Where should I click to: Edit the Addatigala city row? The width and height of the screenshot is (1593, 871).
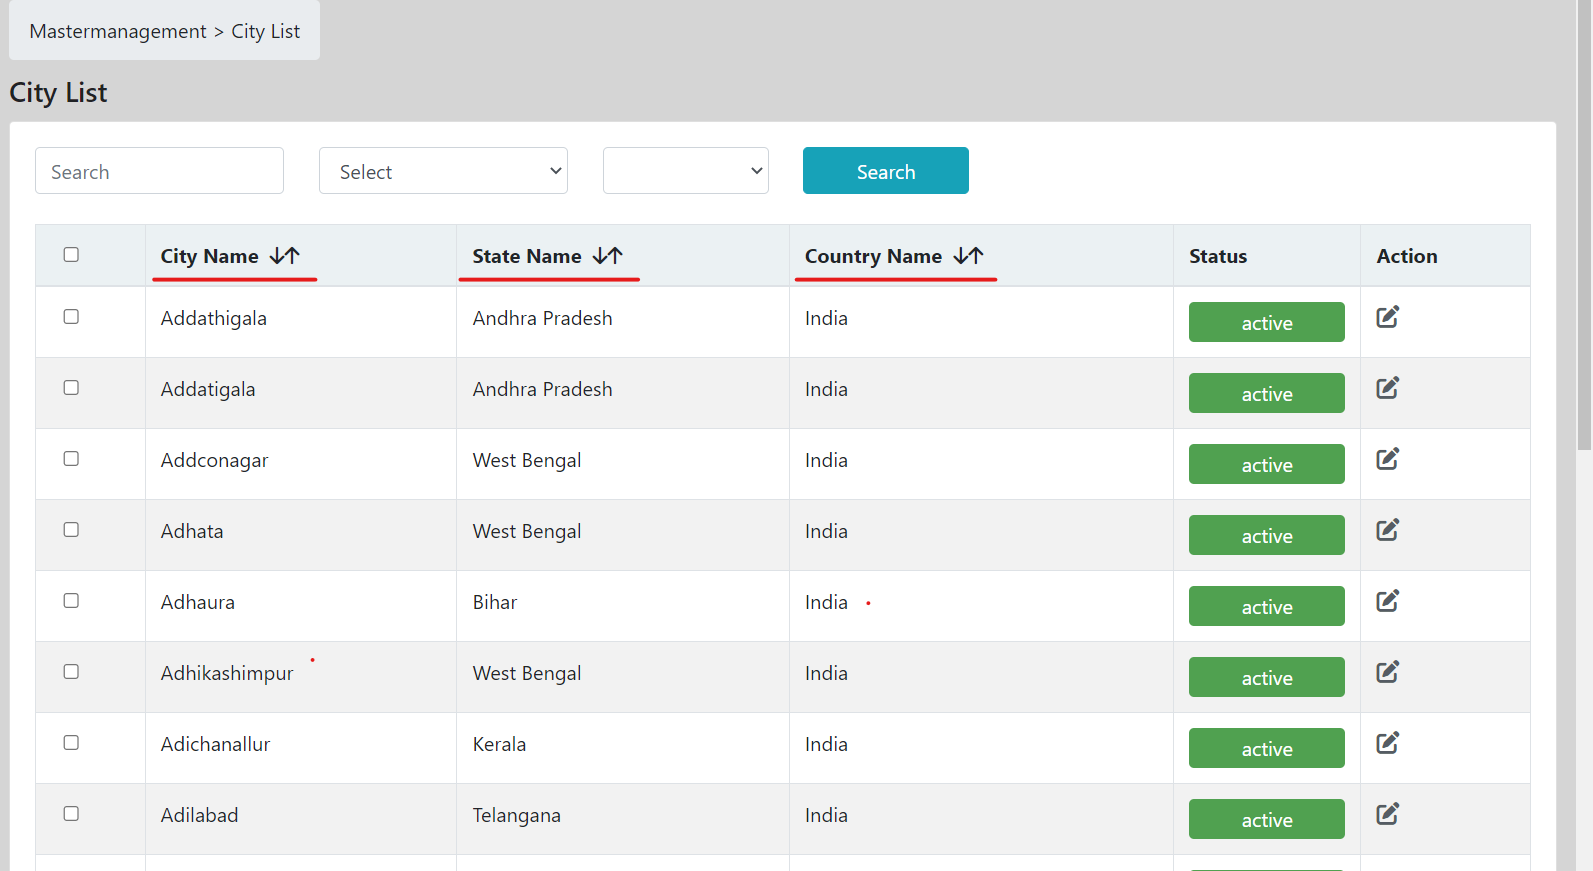point(1387,388)
